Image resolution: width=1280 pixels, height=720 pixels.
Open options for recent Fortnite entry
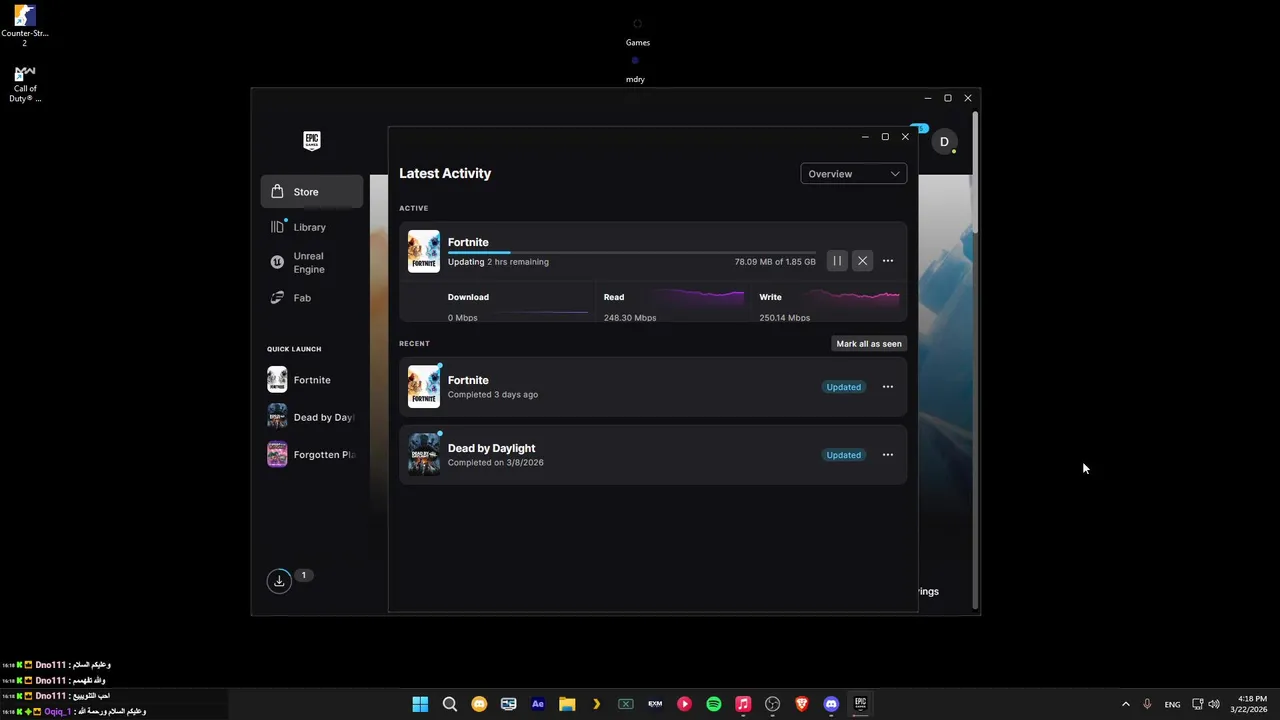point(888,387)
